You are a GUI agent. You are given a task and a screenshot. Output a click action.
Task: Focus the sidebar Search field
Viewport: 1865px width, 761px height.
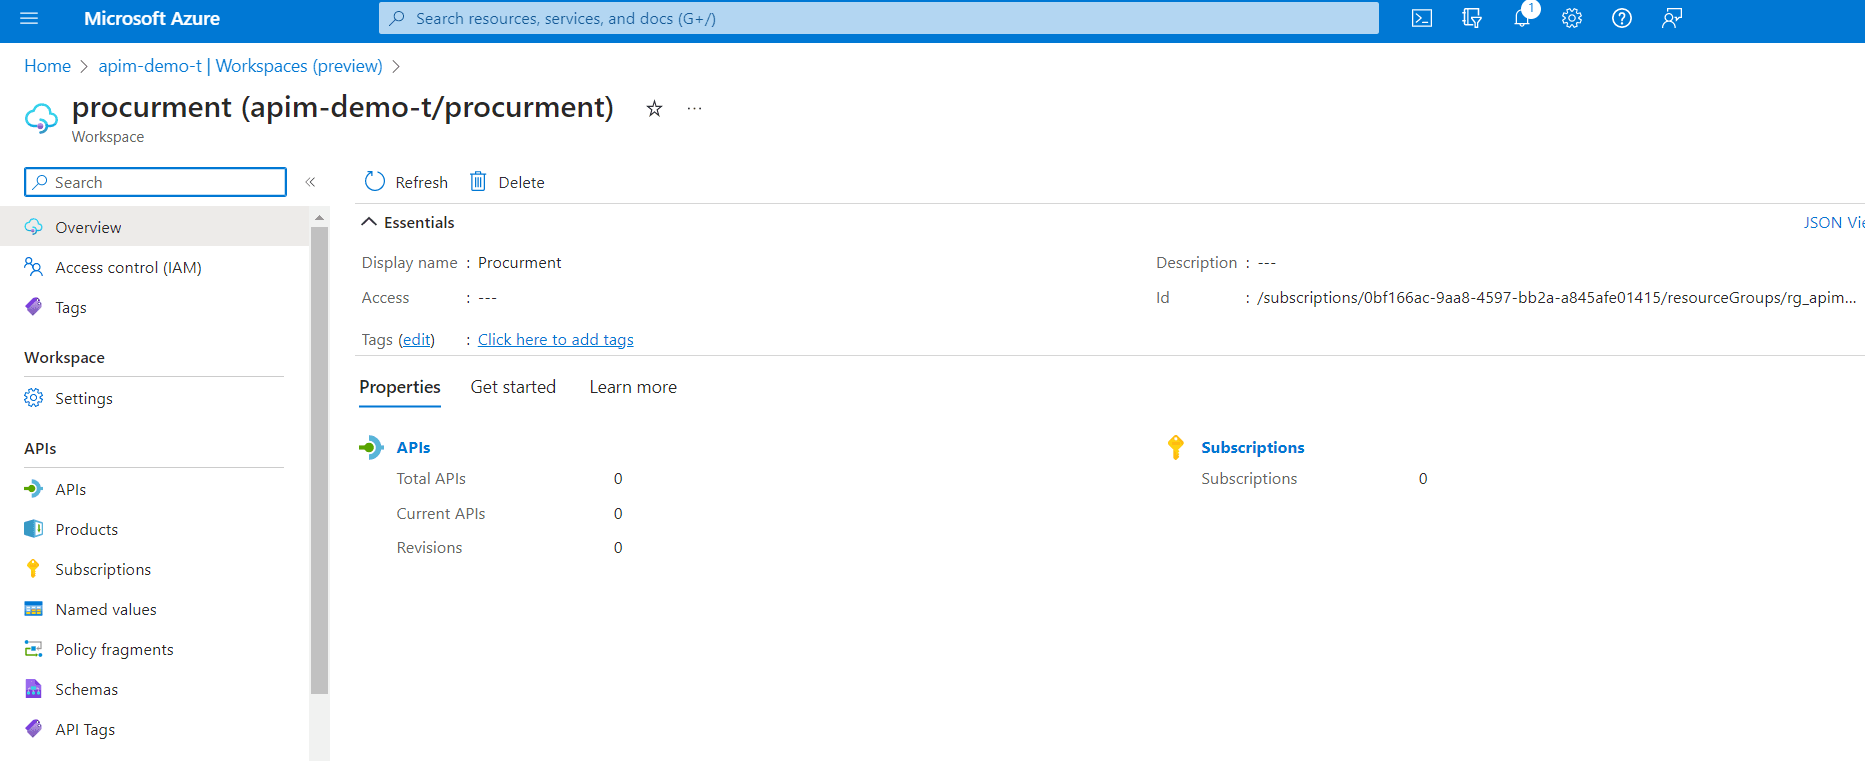click(155, 182)
